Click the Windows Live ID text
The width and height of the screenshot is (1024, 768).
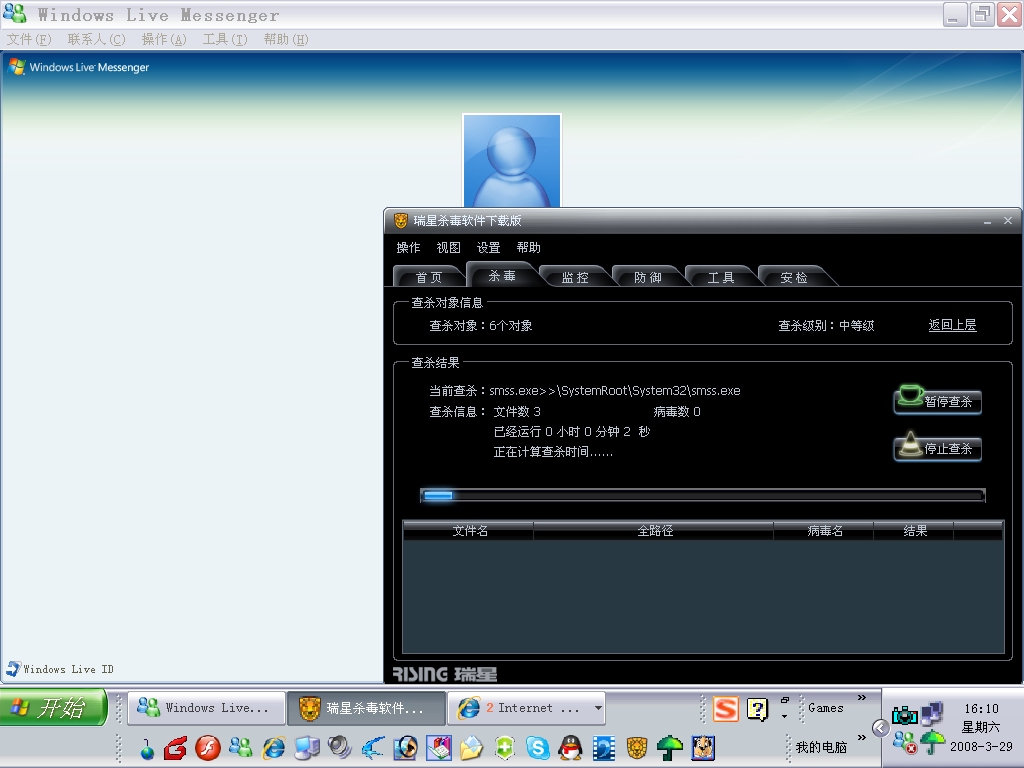click(68, 669)
